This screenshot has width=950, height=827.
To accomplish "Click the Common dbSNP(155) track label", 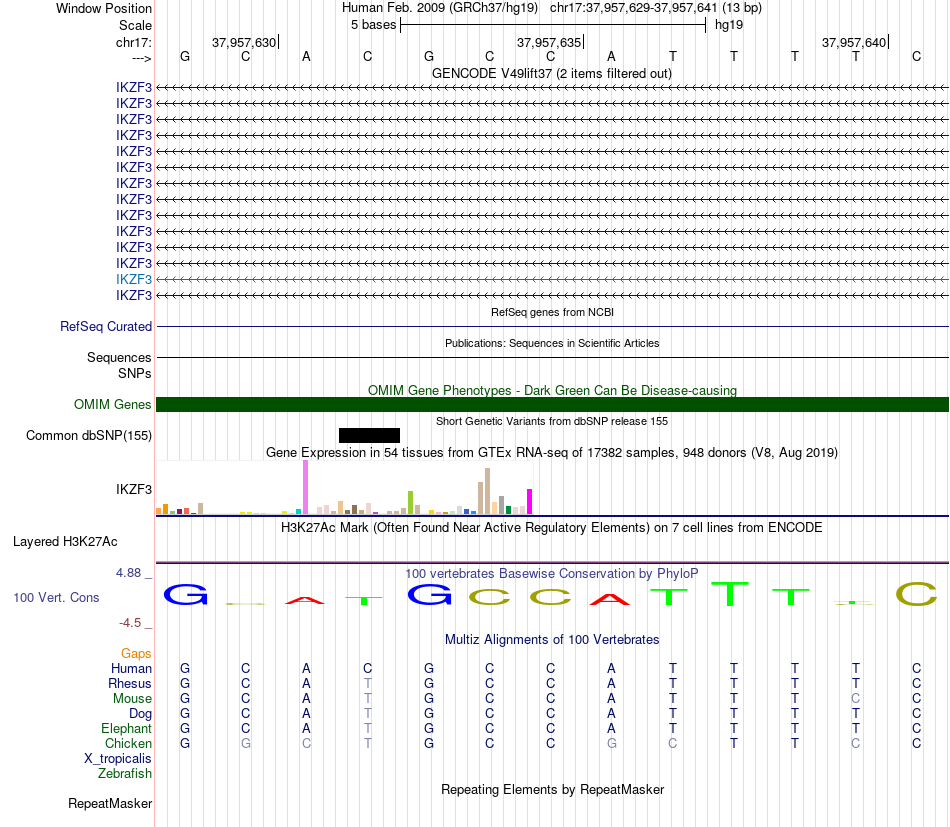I will (x=89, y=436).
